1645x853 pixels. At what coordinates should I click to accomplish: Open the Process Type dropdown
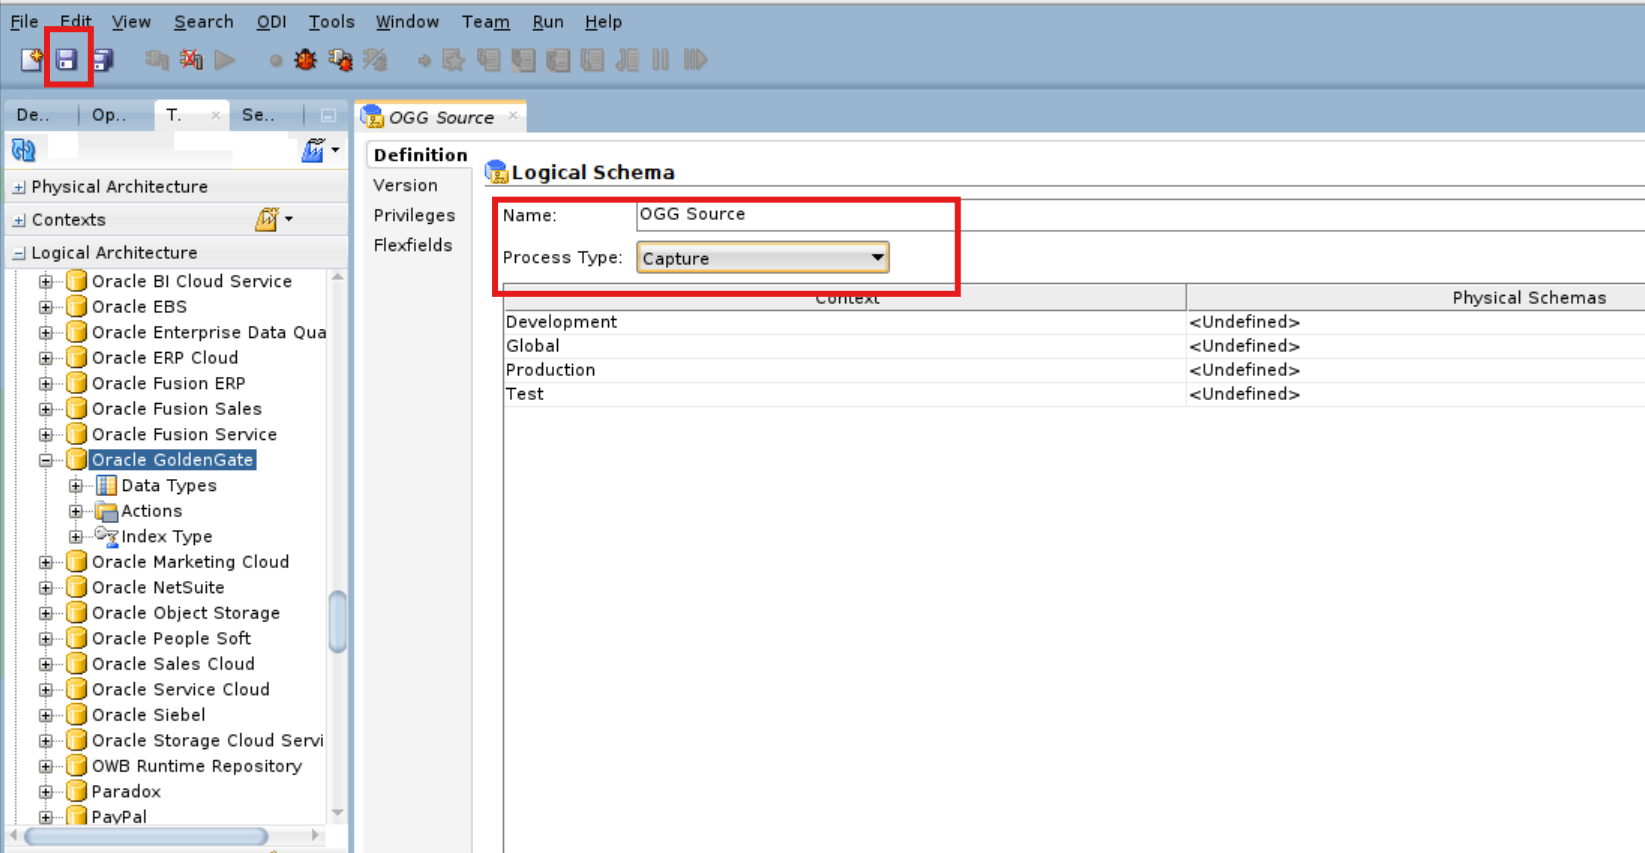(763, 258)
